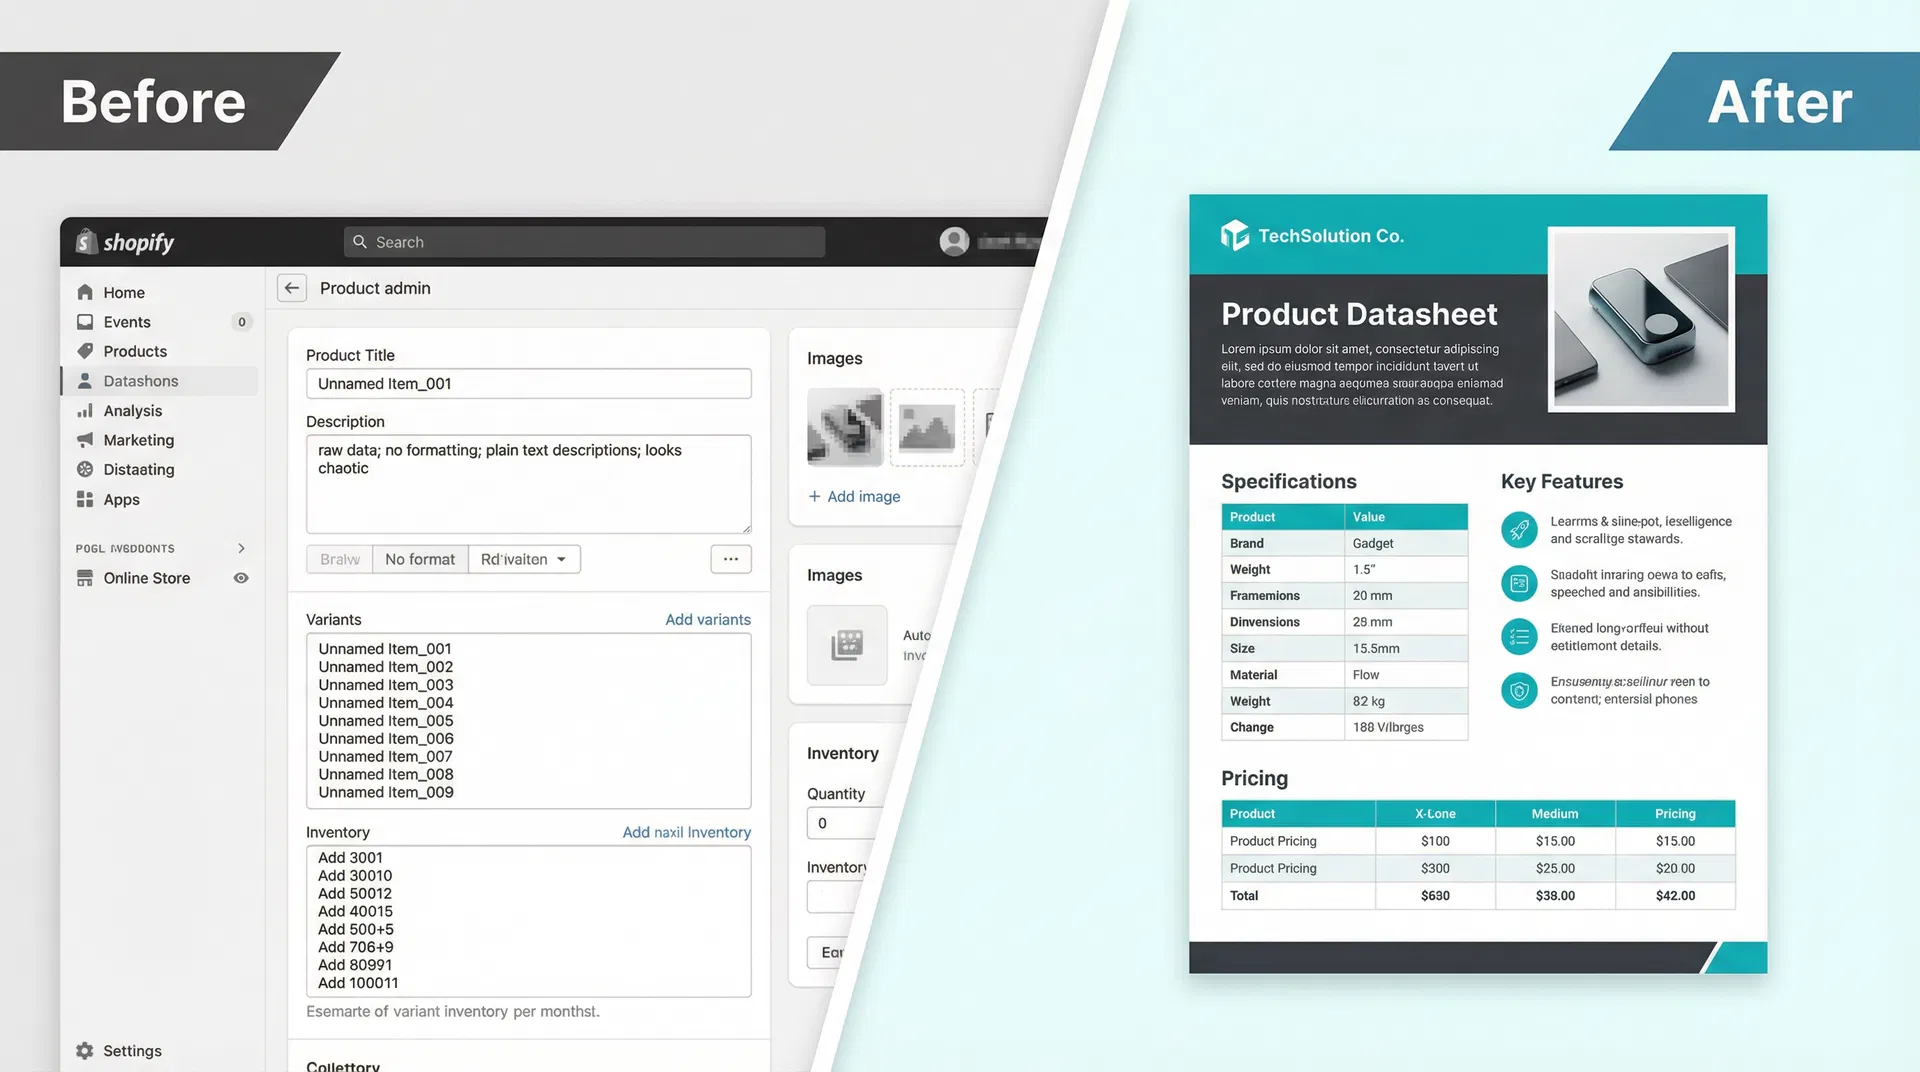Screen dimensions: 1920x1072
Task: Select the Marketing megaphone icon
Action: click(x=85, y=440)
